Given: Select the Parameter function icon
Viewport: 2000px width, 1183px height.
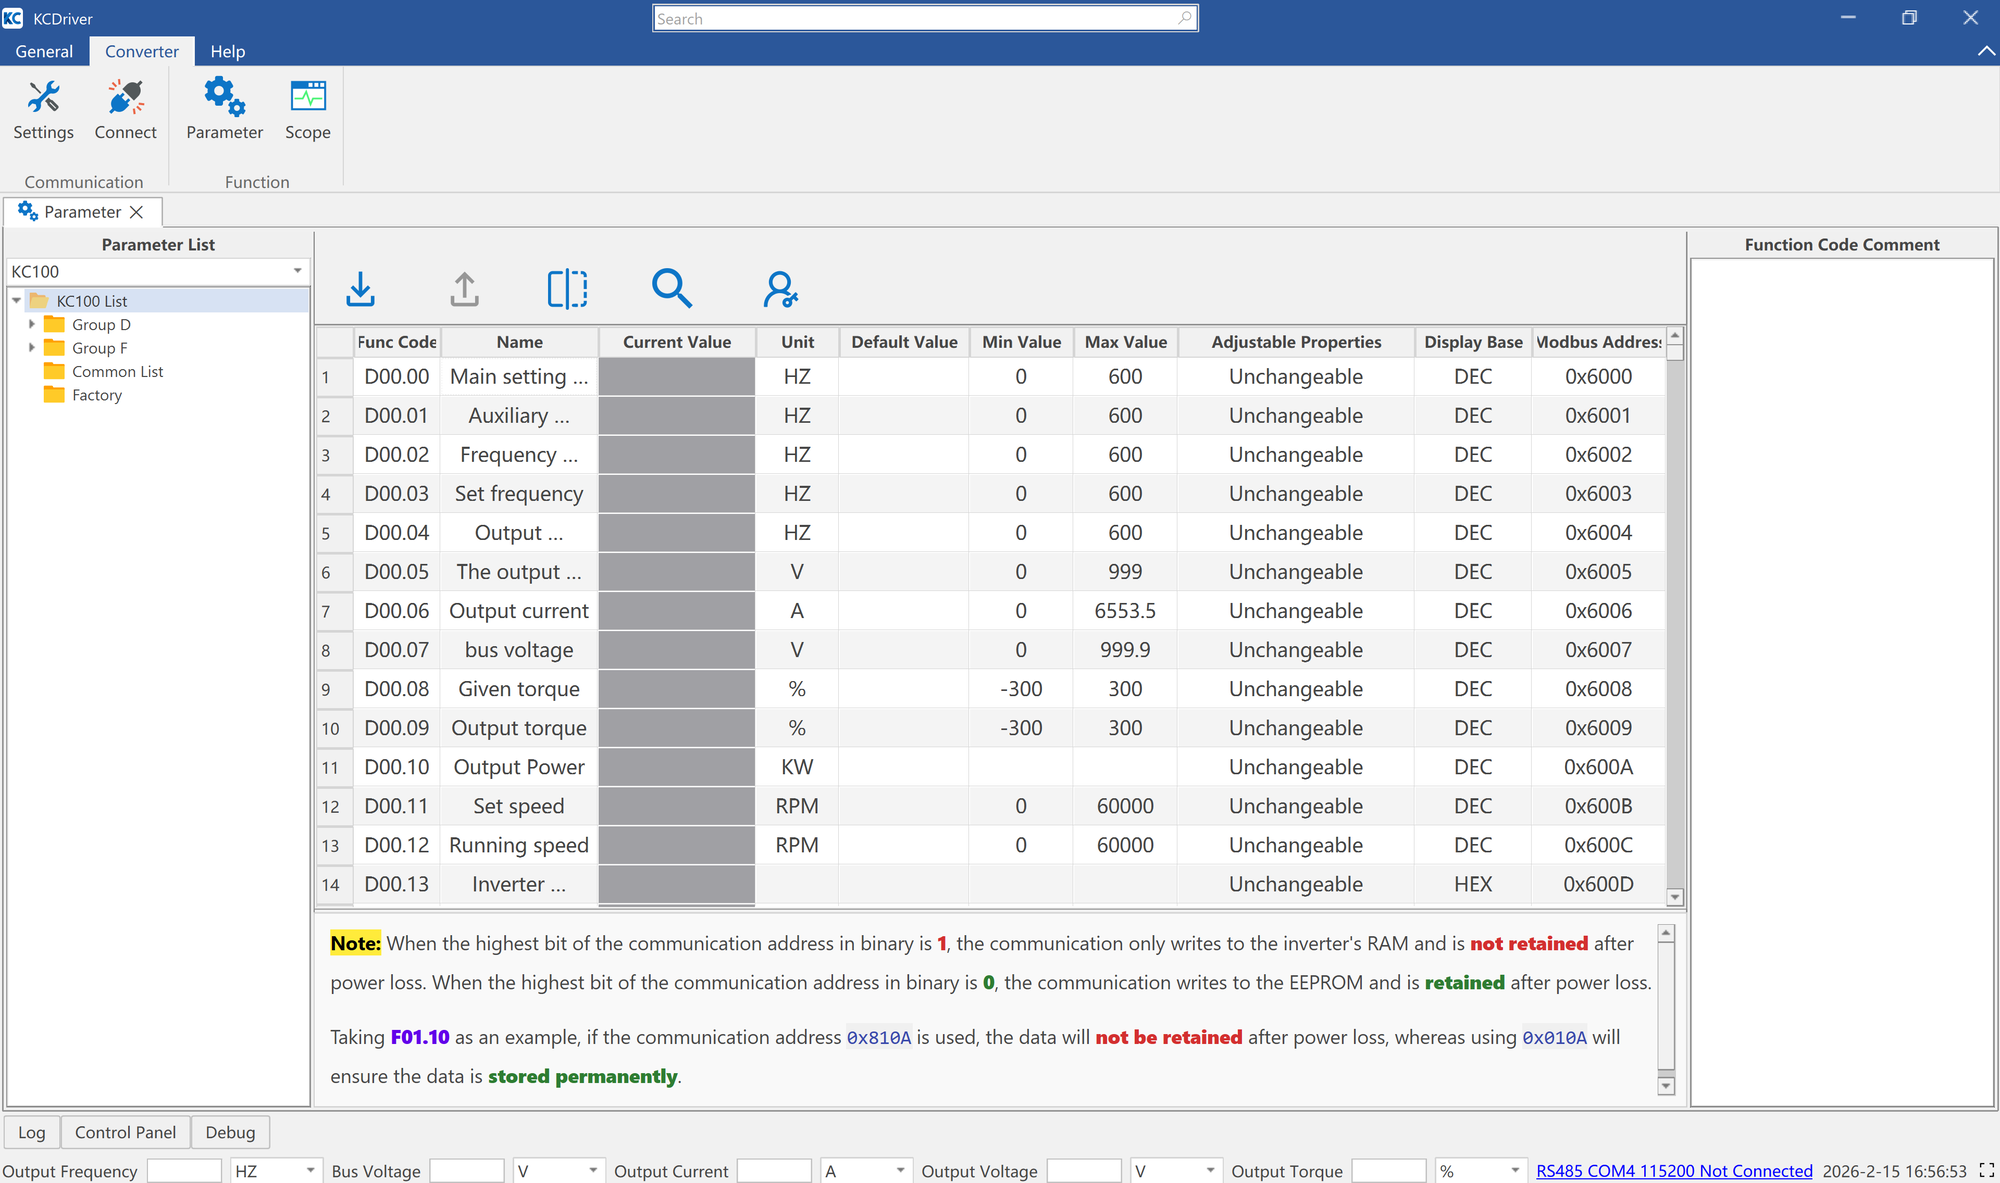Looking at the screenshot, I should pos(223,110).
